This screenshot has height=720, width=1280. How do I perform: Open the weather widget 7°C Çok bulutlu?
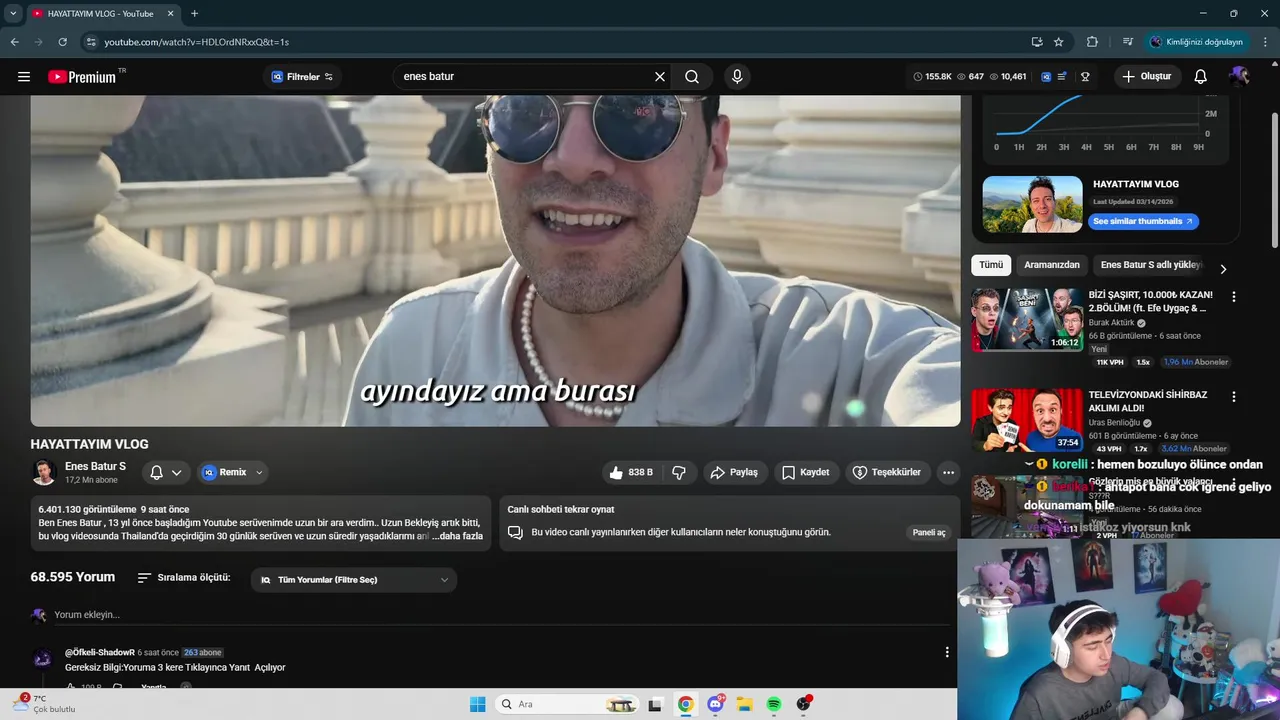[x=44, y=704]
